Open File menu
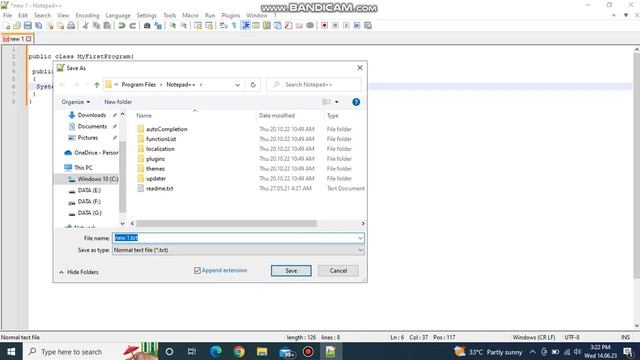This screenshot has height=360, width=640. (x=7, y=15)
